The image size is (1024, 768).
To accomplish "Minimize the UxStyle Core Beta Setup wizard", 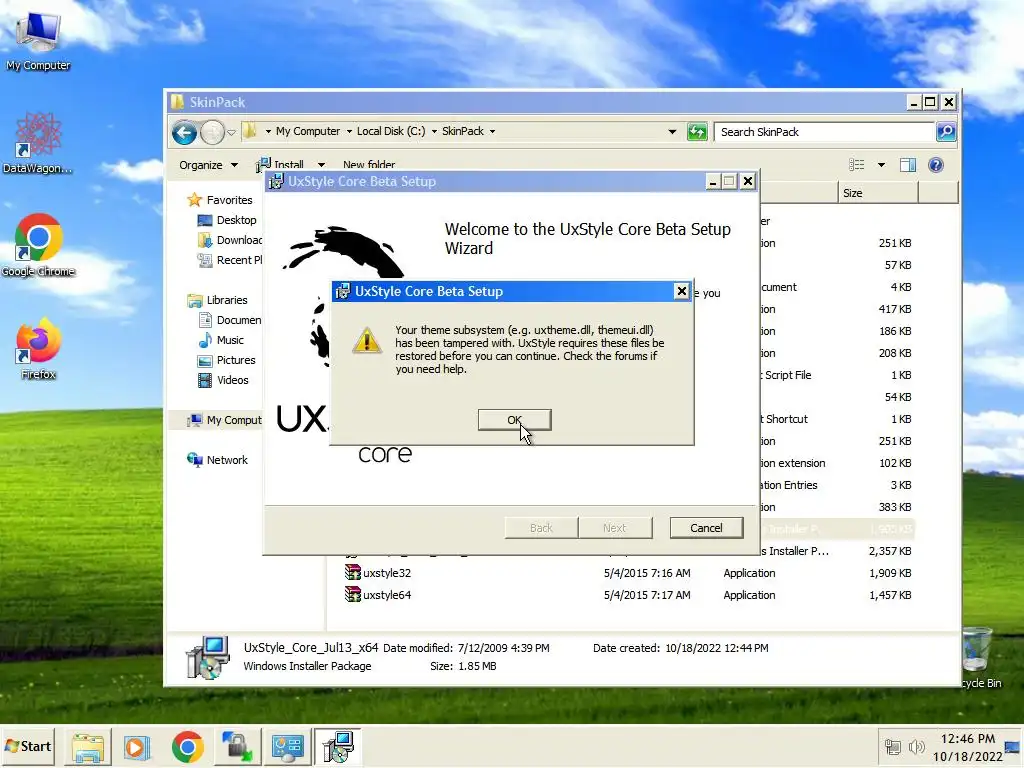I will 712,182.
